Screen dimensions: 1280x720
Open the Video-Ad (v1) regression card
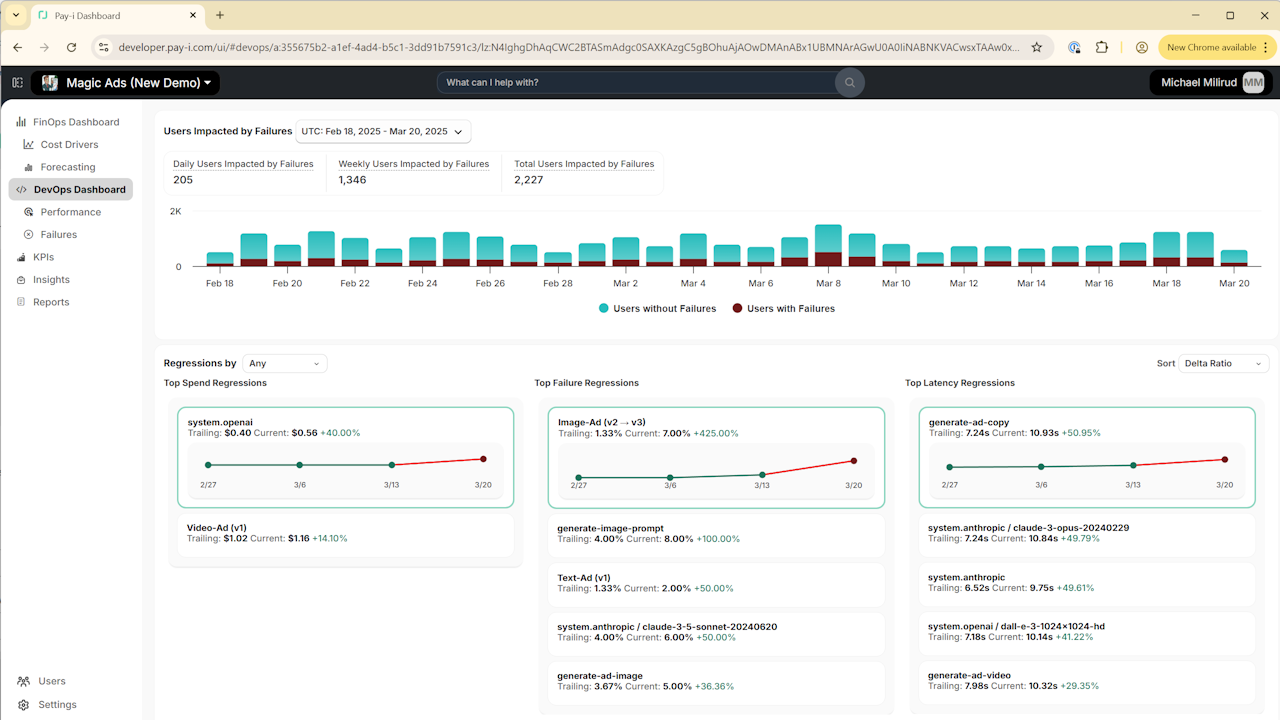tap(345, 533)
